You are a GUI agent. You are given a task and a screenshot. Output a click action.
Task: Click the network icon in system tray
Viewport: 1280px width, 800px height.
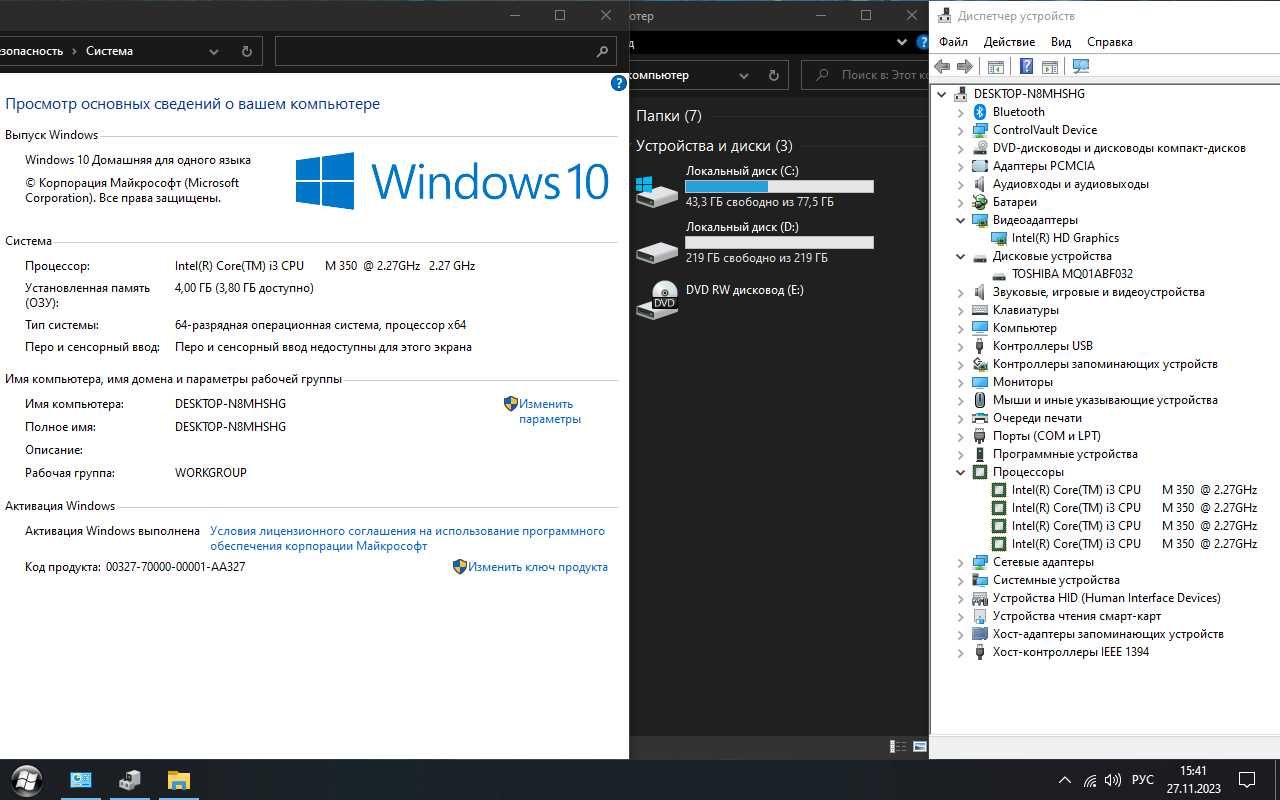1090,780
